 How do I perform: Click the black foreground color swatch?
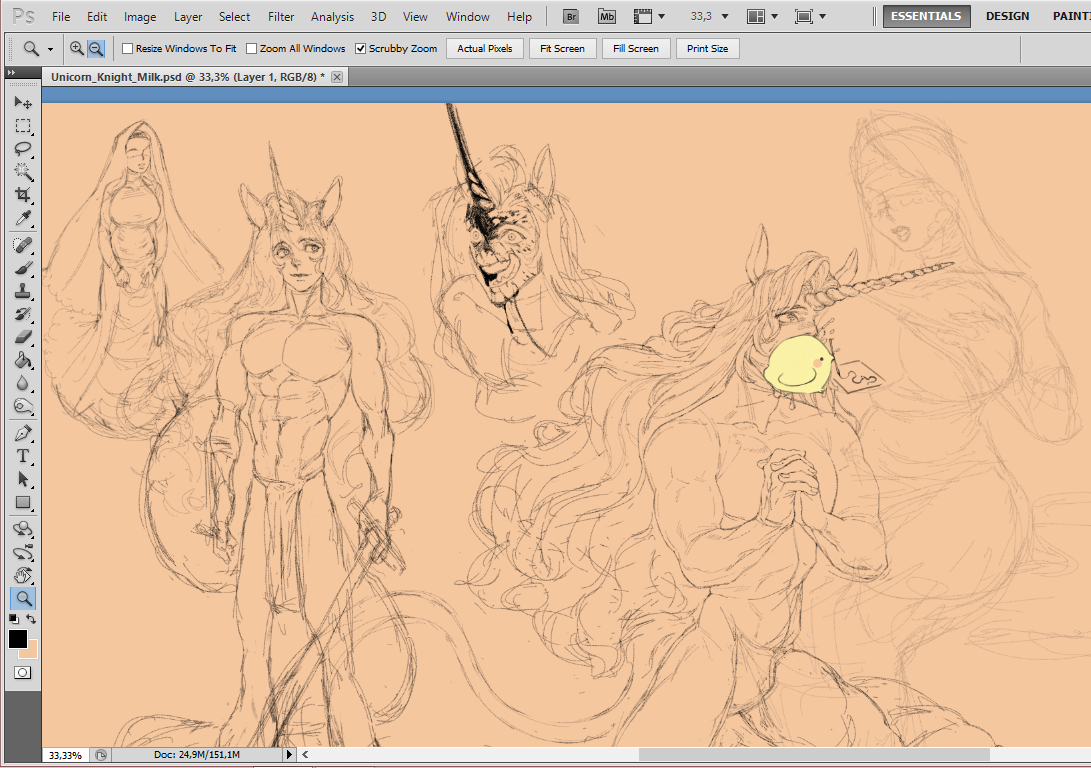[x=17, y=639]
